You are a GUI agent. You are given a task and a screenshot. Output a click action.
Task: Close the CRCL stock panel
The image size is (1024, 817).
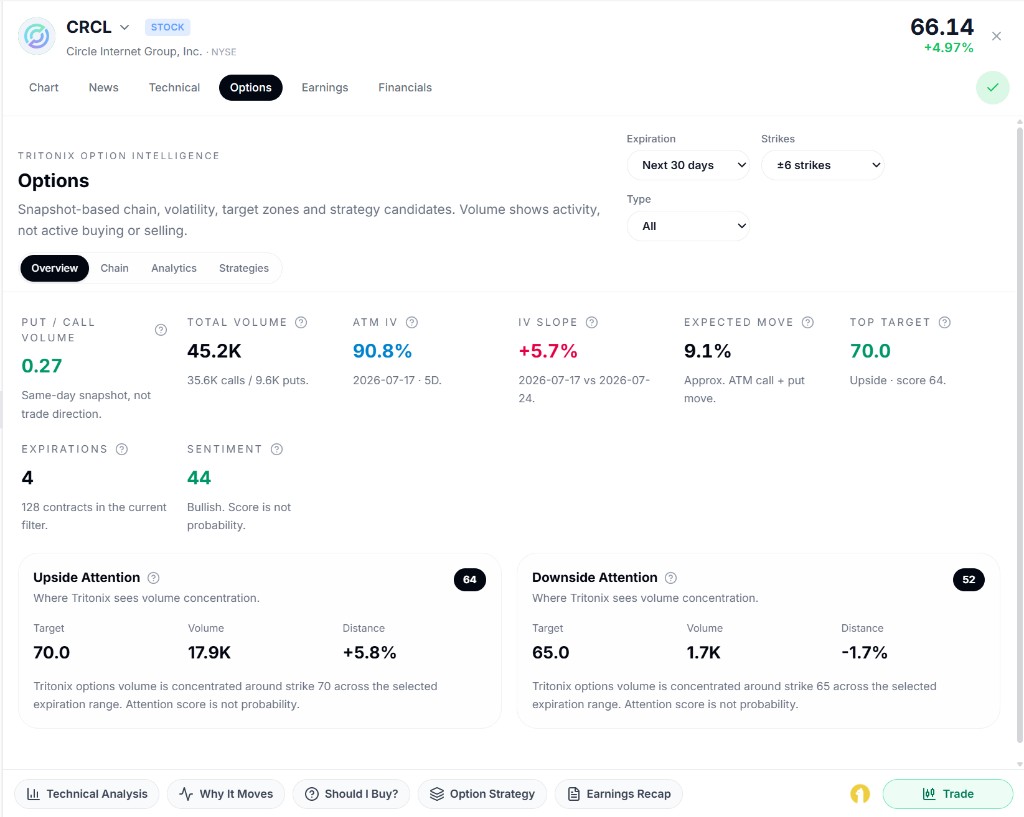tap(996, 36)
